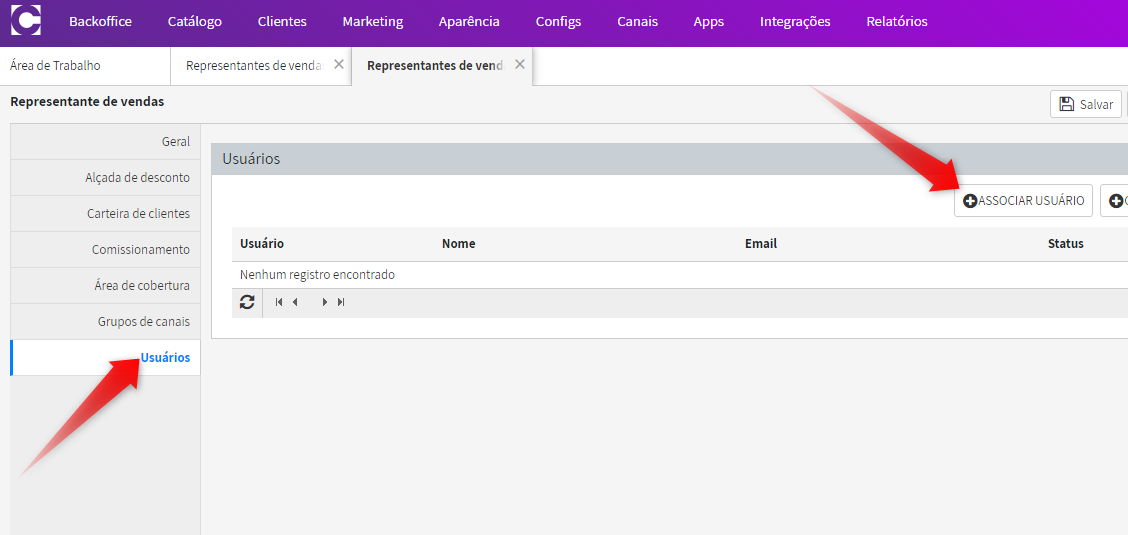This screenshot has width=1128, height=535.
Task: Open the Configs menu
Action: coord(558,22)
